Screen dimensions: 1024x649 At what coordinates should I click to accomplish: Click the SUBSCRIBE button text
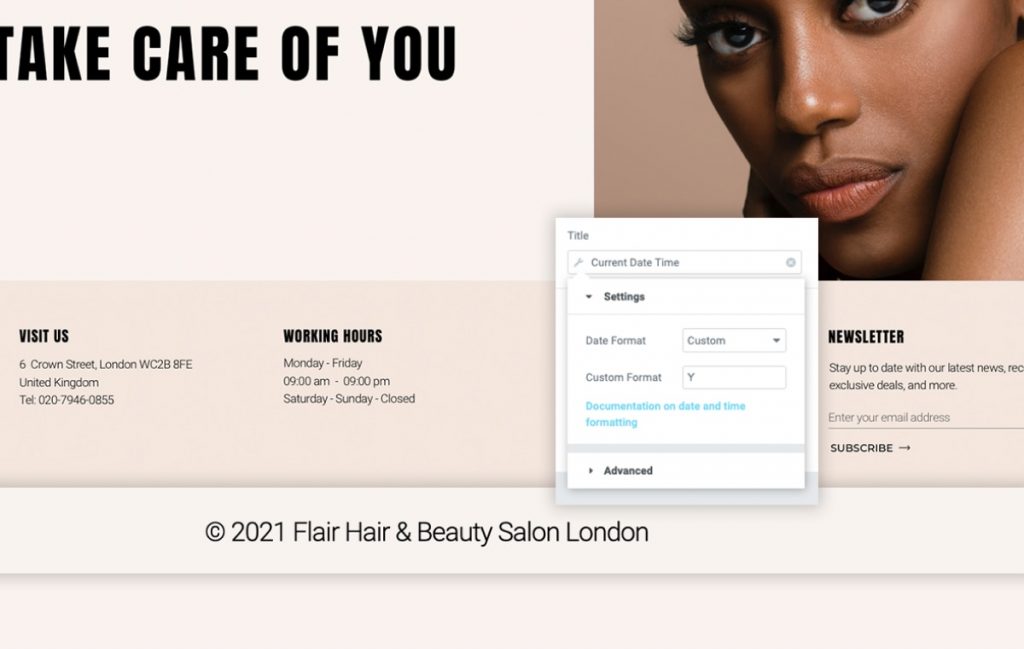click(861, 448)
